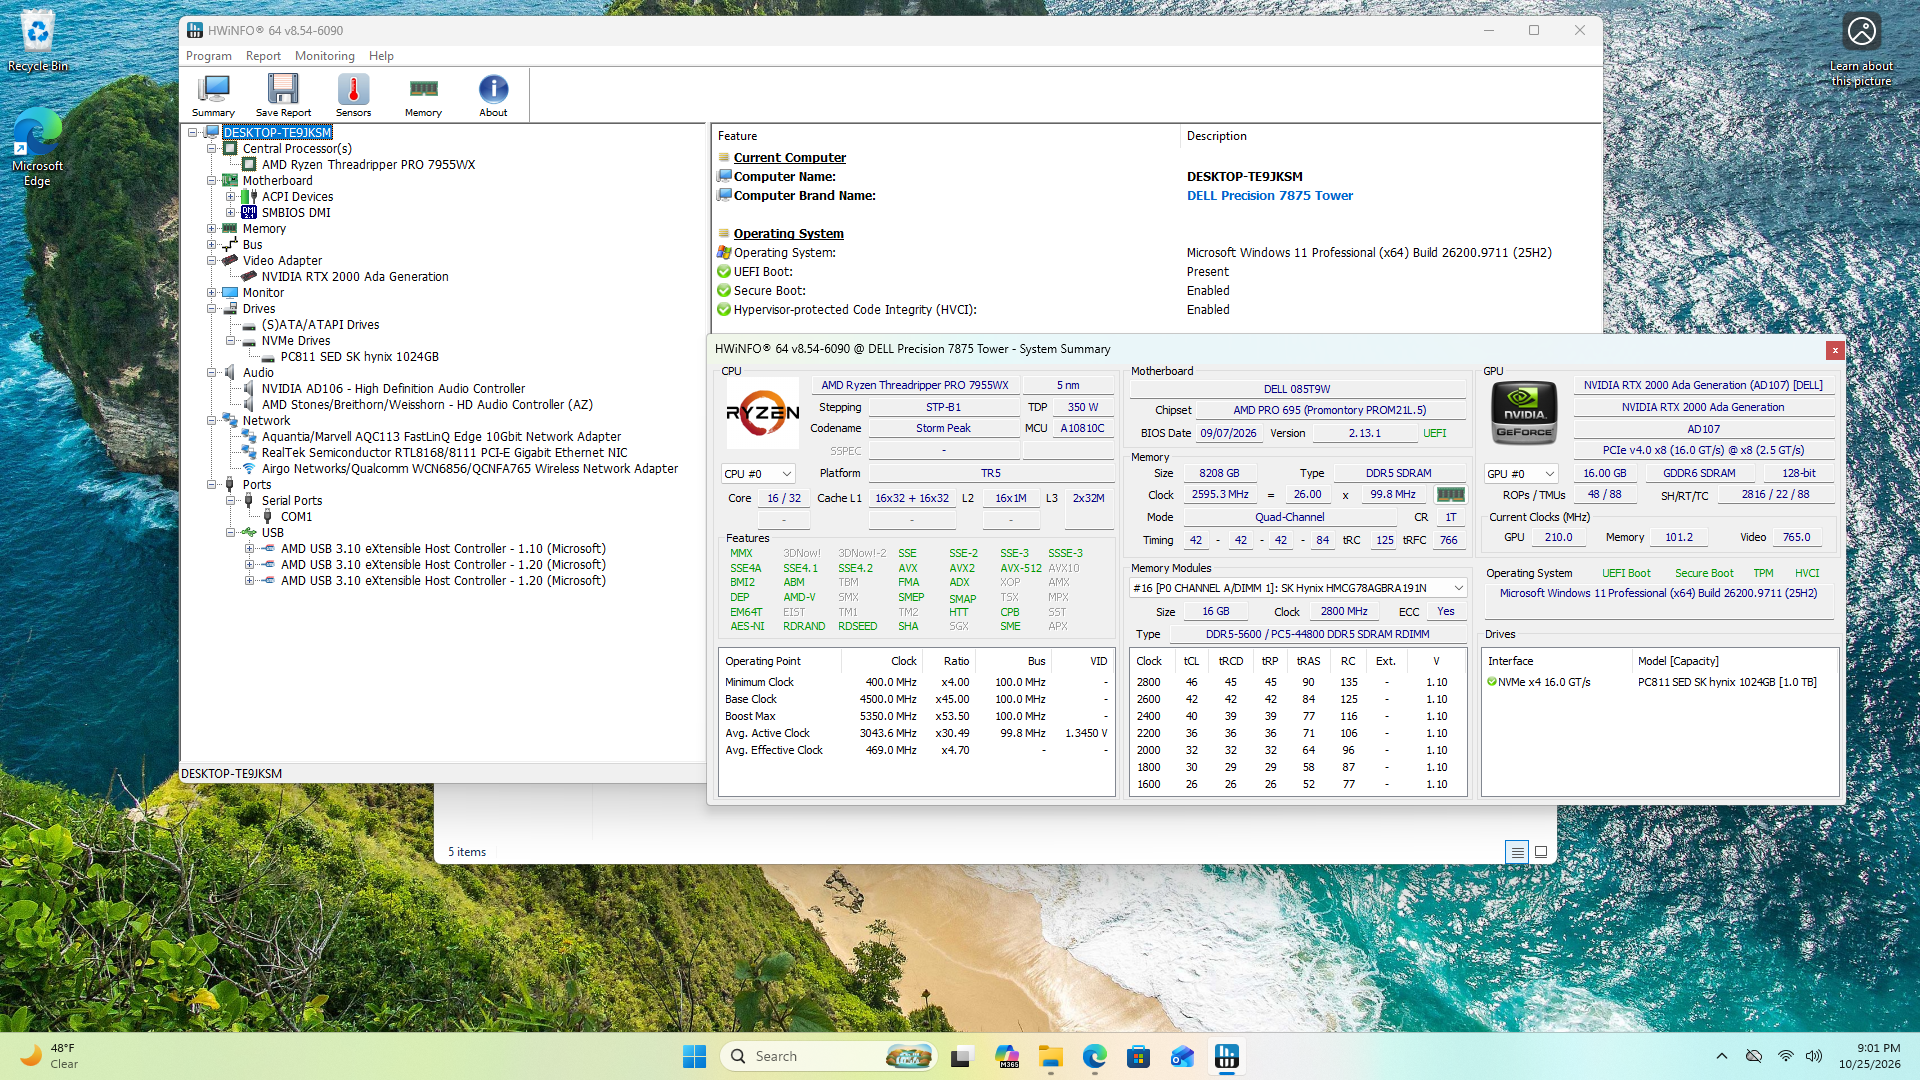Open Task View from the taskbar
The height and width of the screenshot is (1080, 1920).
click(962, 1056)
